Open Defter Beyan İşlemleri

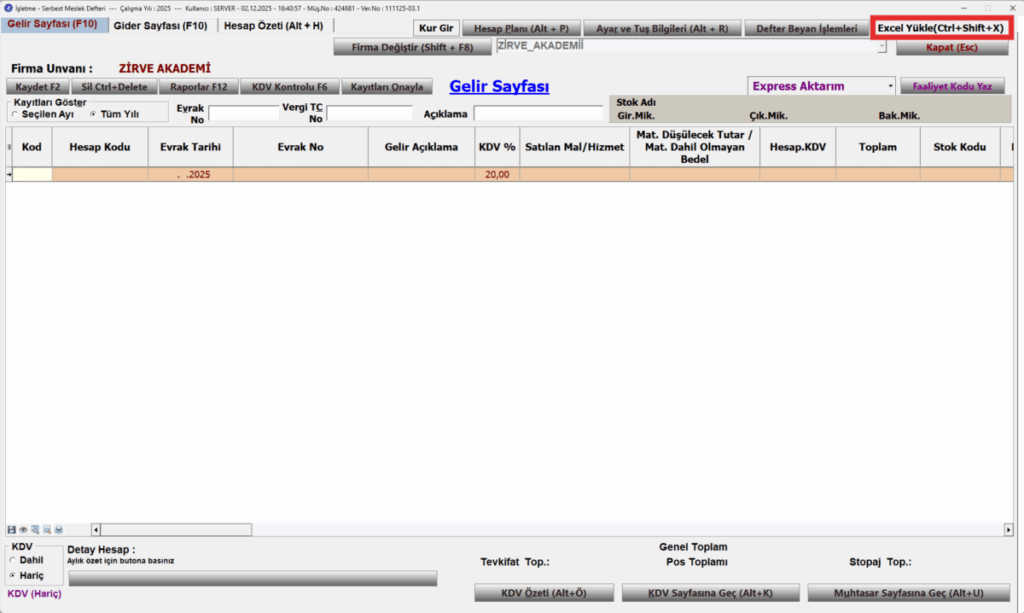tap(807, 29)
